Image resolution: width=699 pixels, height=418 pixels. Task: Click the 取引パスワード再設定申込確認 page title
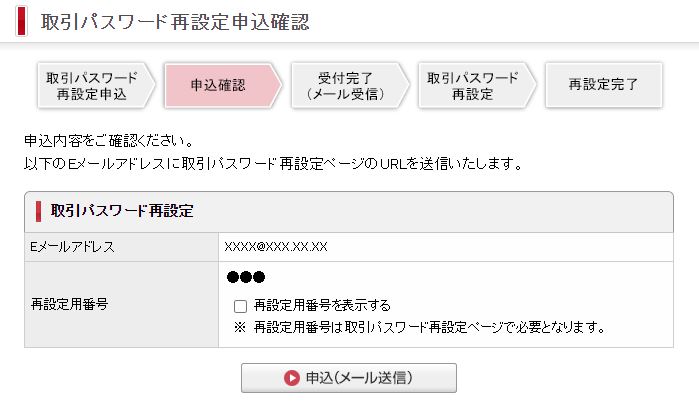(176, 21)
